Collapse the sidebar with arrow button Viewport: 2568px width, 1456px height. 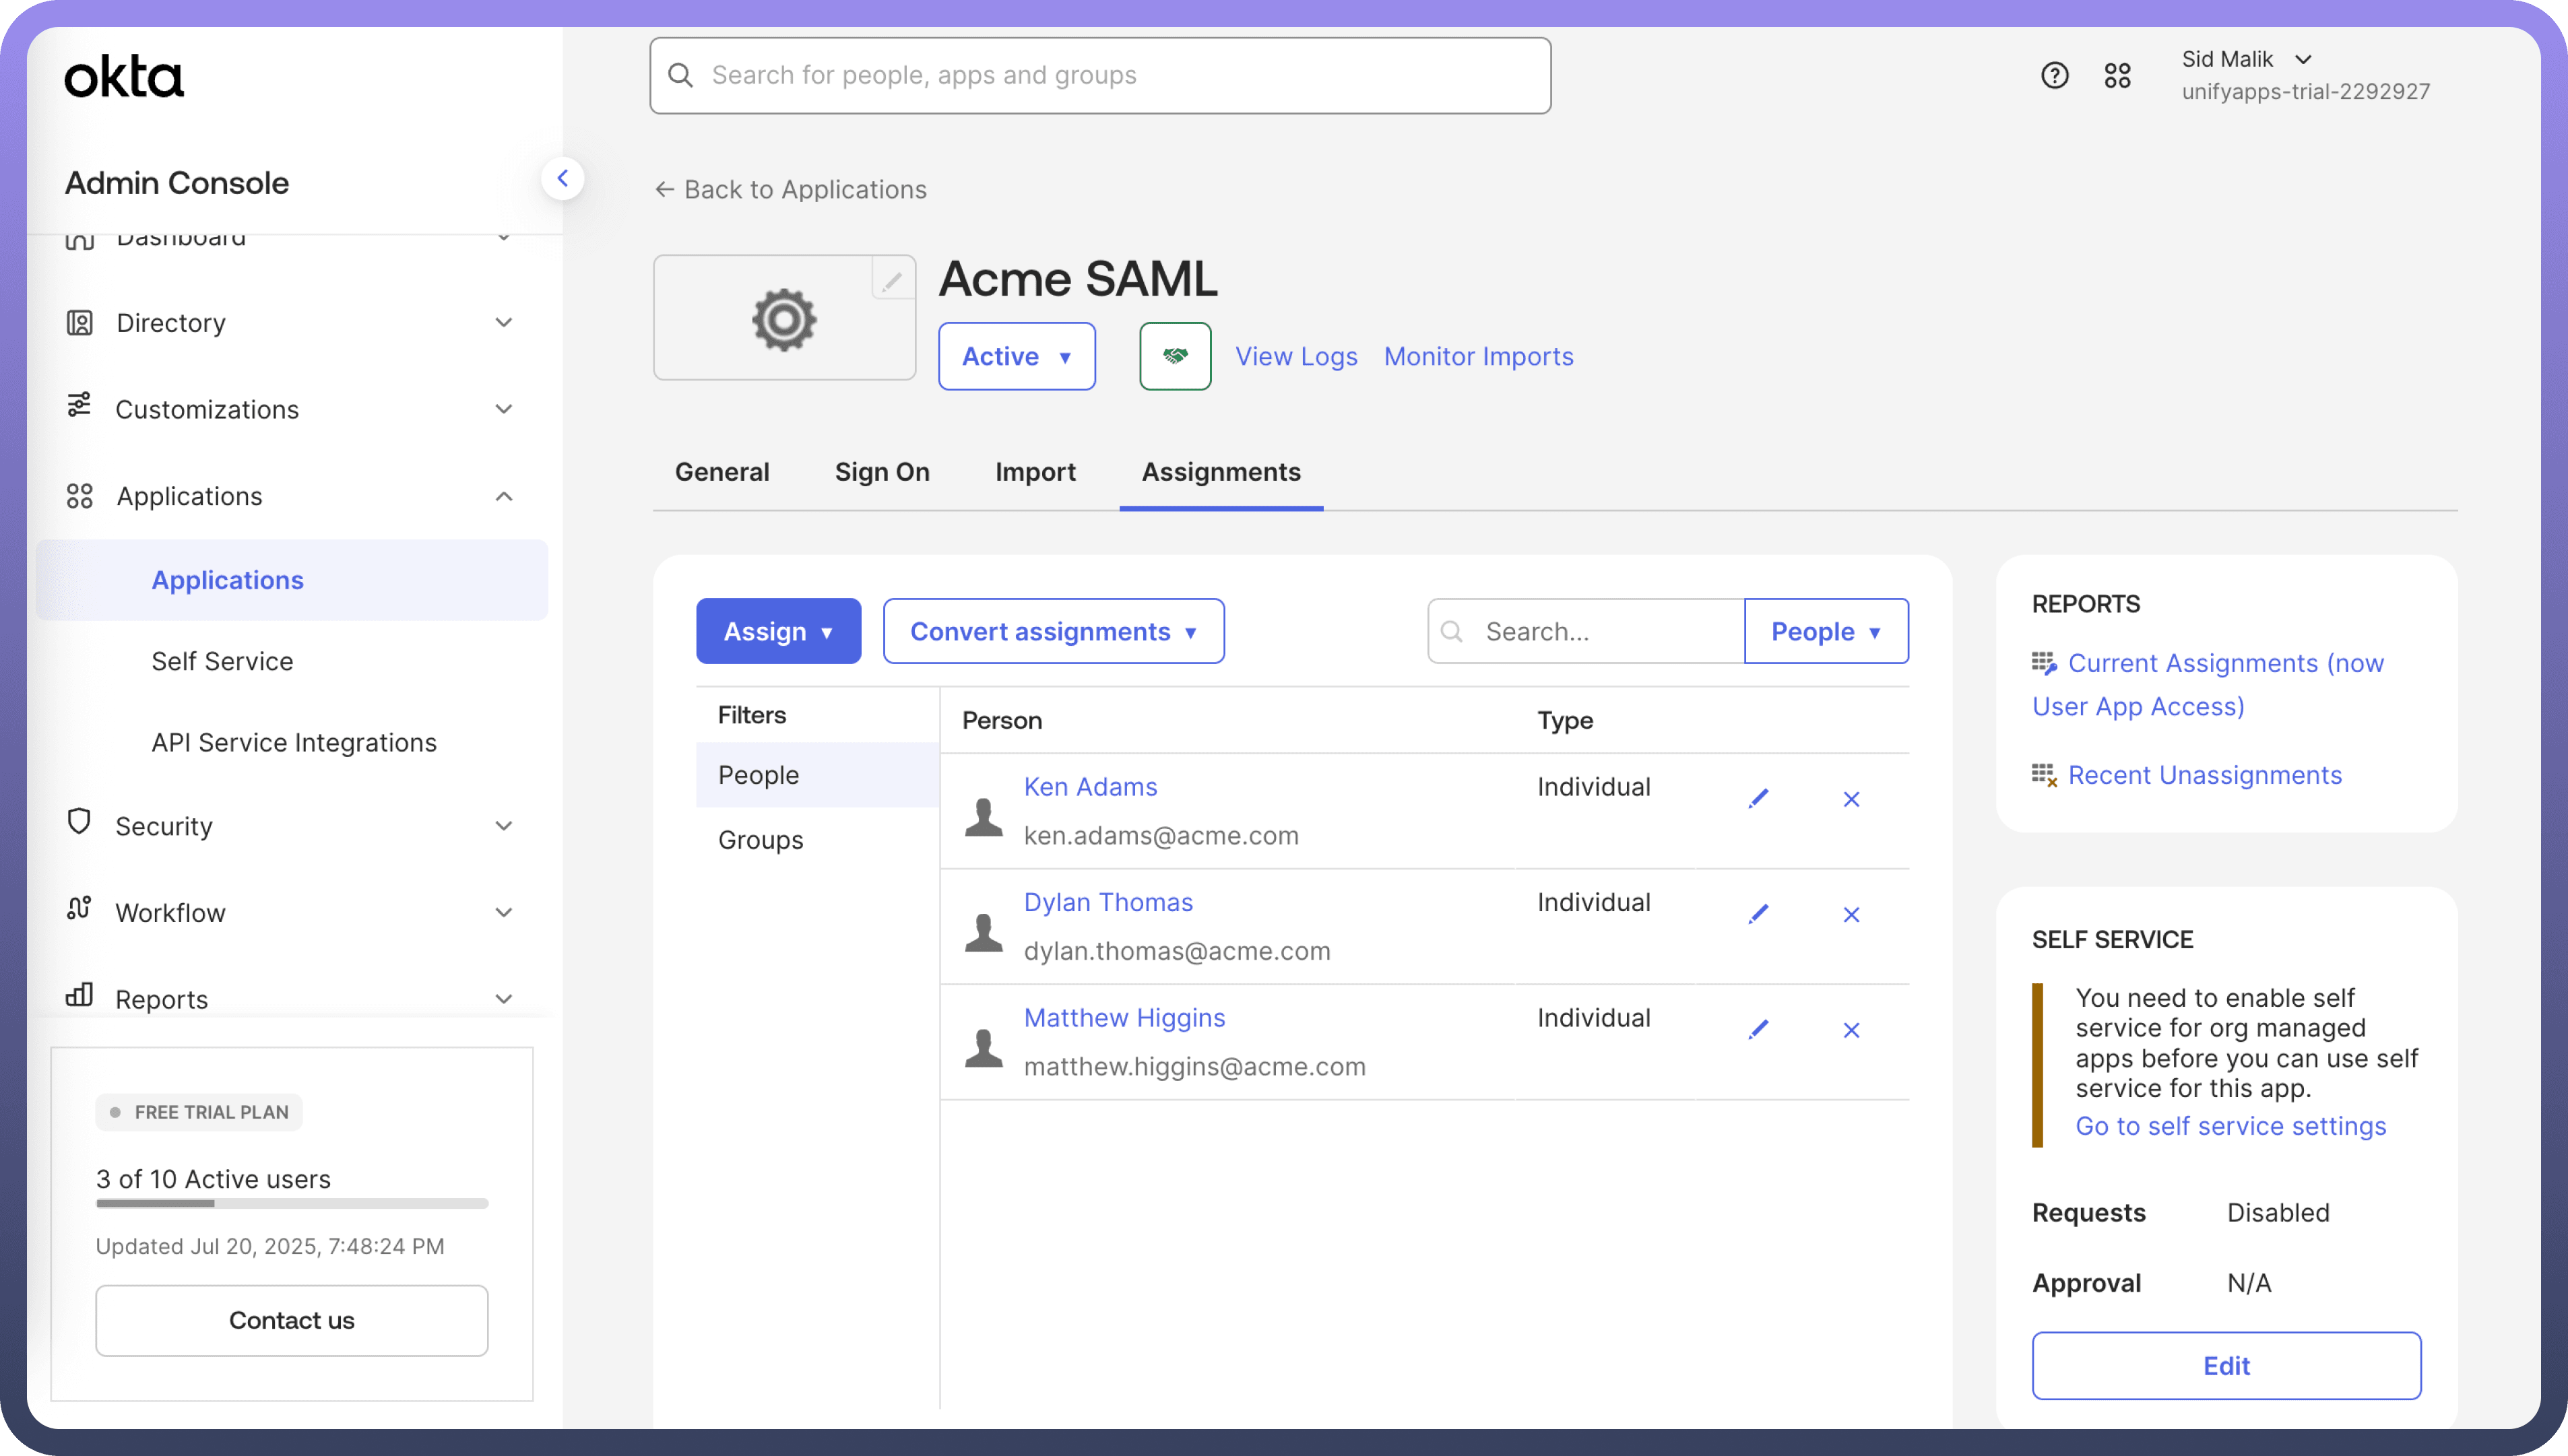point(563,179)
